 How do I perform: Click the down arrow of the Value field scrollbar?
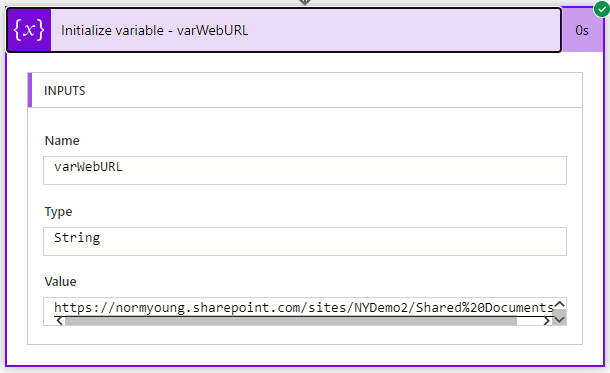click(x=559, y=320)
